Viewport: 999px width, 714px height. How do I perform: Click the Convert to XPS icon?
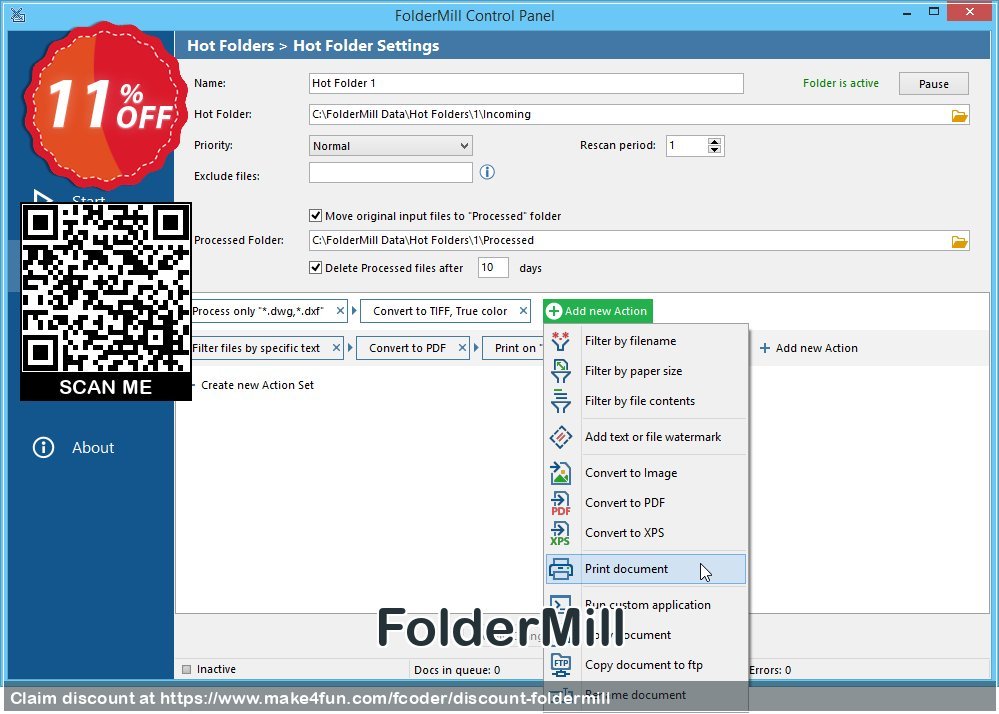(x=561, y=533)
